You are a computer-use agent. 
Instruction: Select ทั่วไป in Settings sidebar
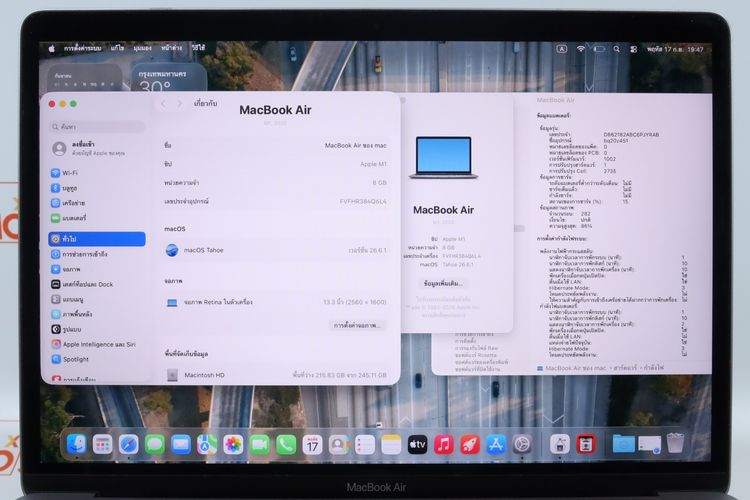[97, 239]
